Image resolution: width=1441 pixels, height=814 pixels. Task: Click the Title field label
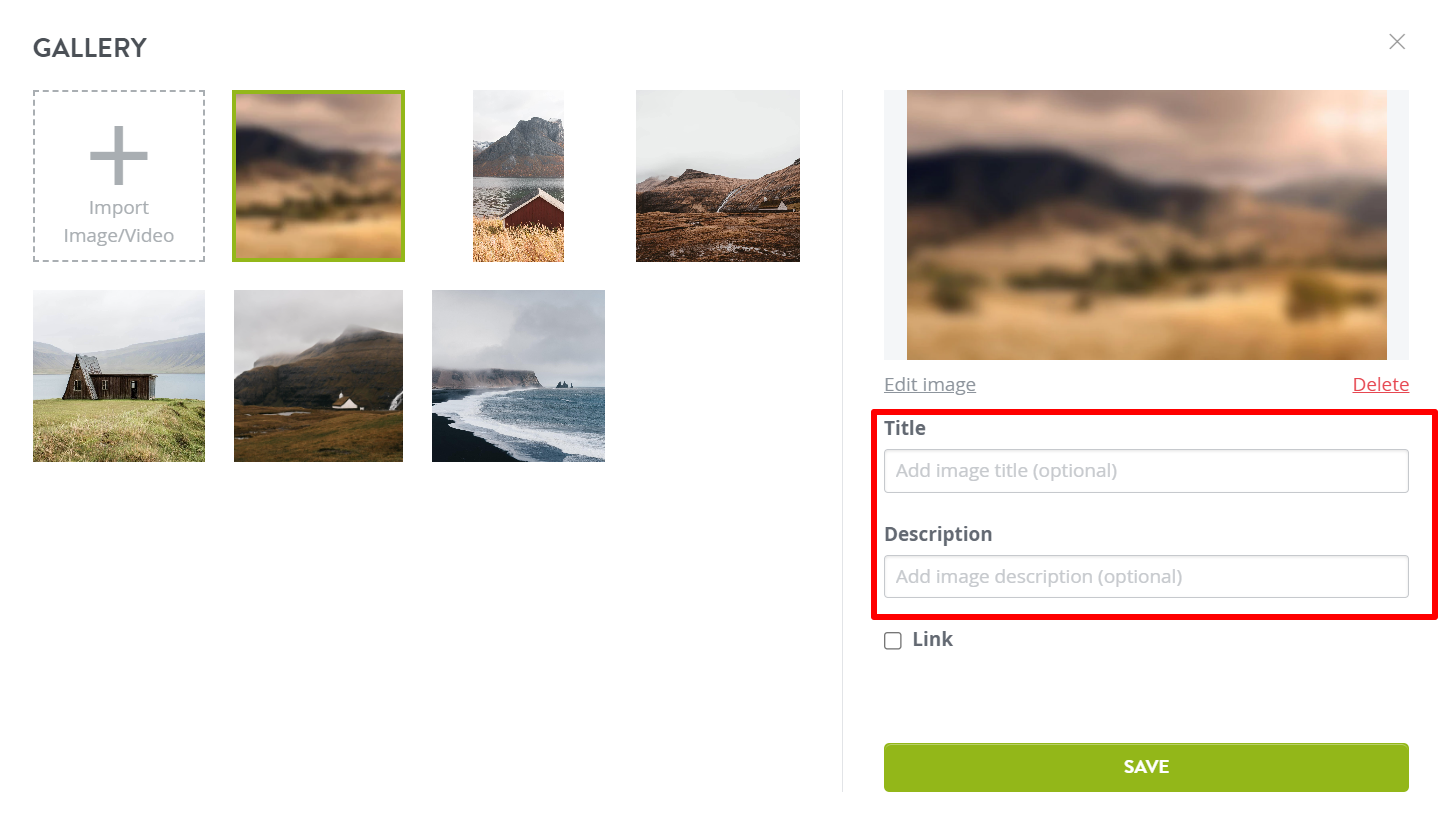tap(905, 429)
